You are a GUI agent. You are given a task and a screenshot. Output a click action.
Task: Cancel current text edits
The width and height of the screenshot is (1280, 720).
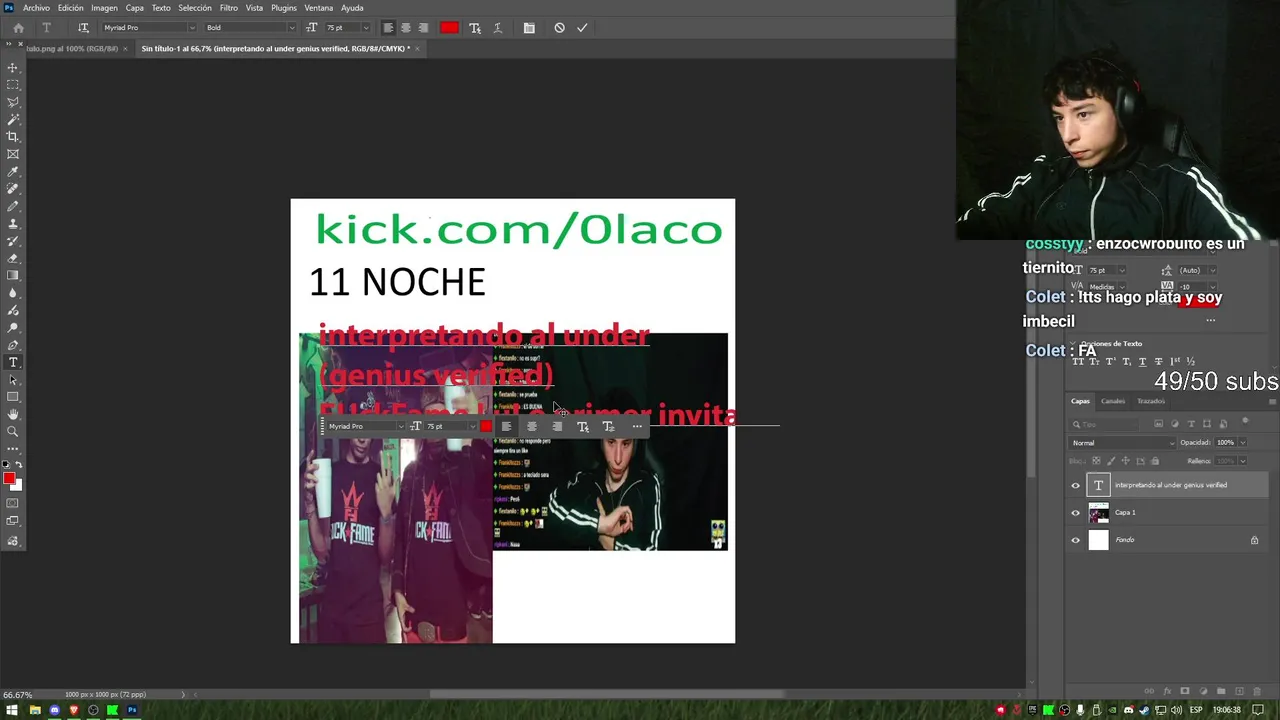click(559, 28)
